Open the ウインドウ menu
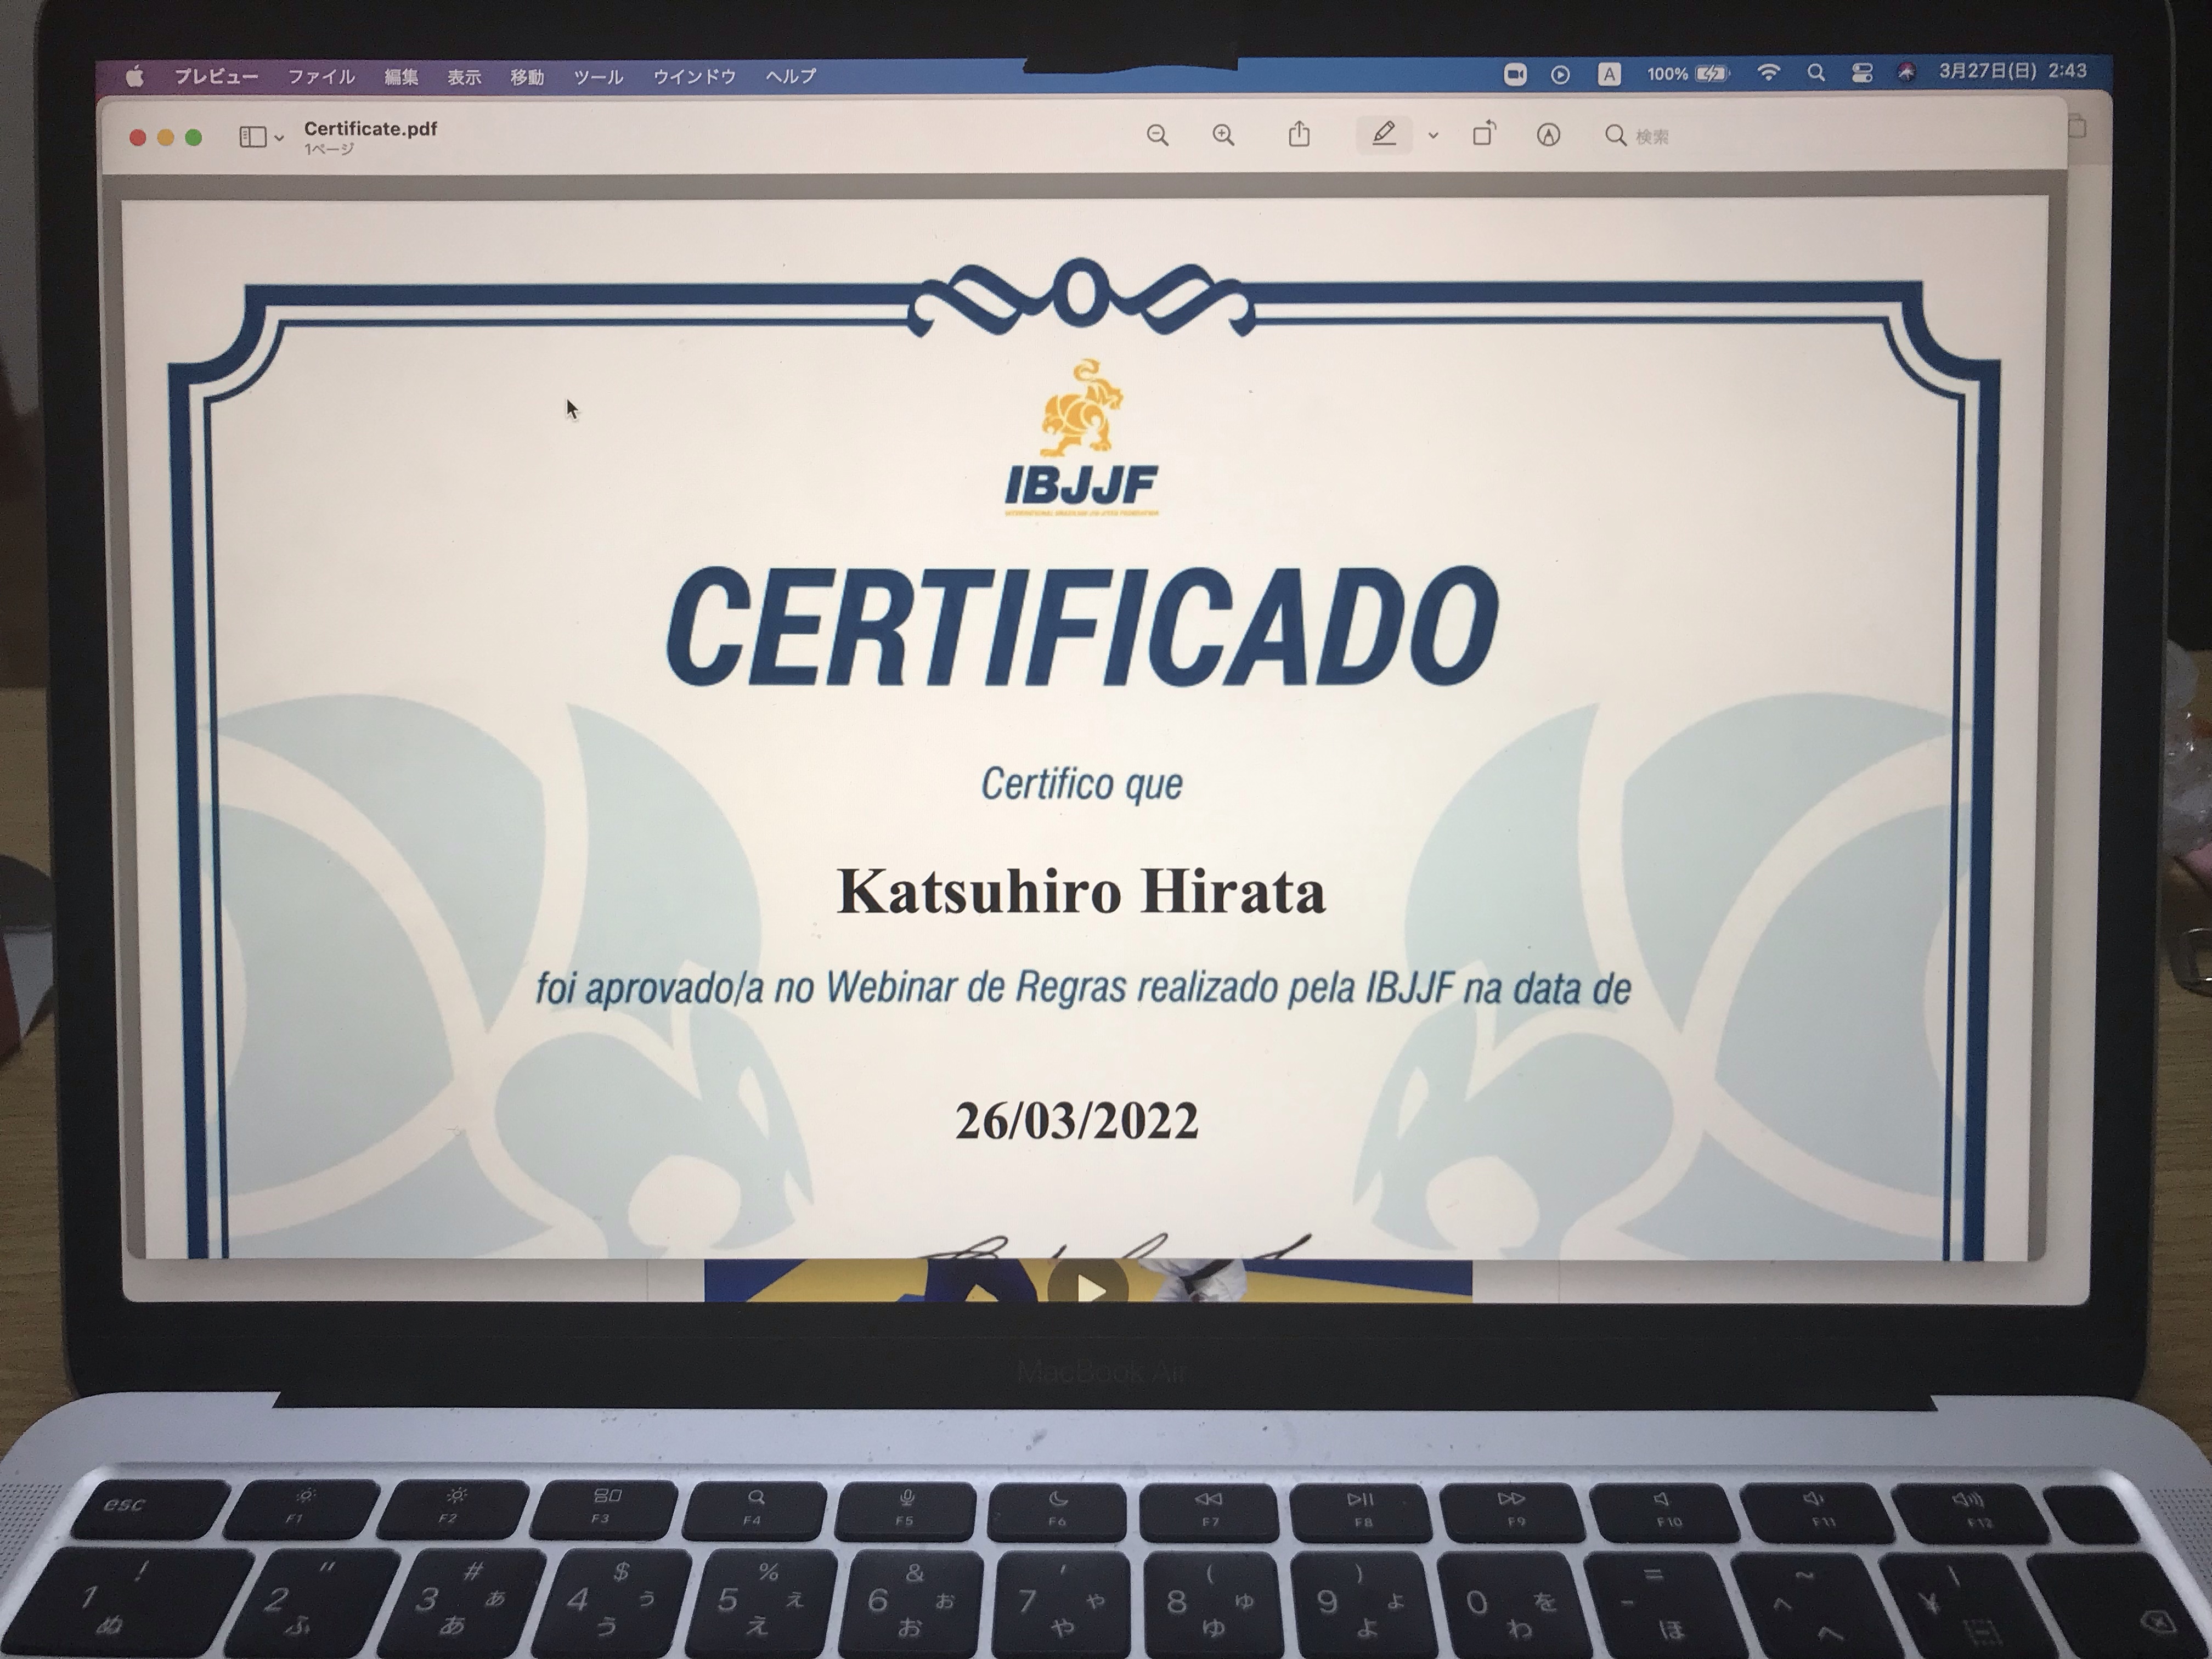This screenshot has width=2212, height=1659. [x=694, y=76]
